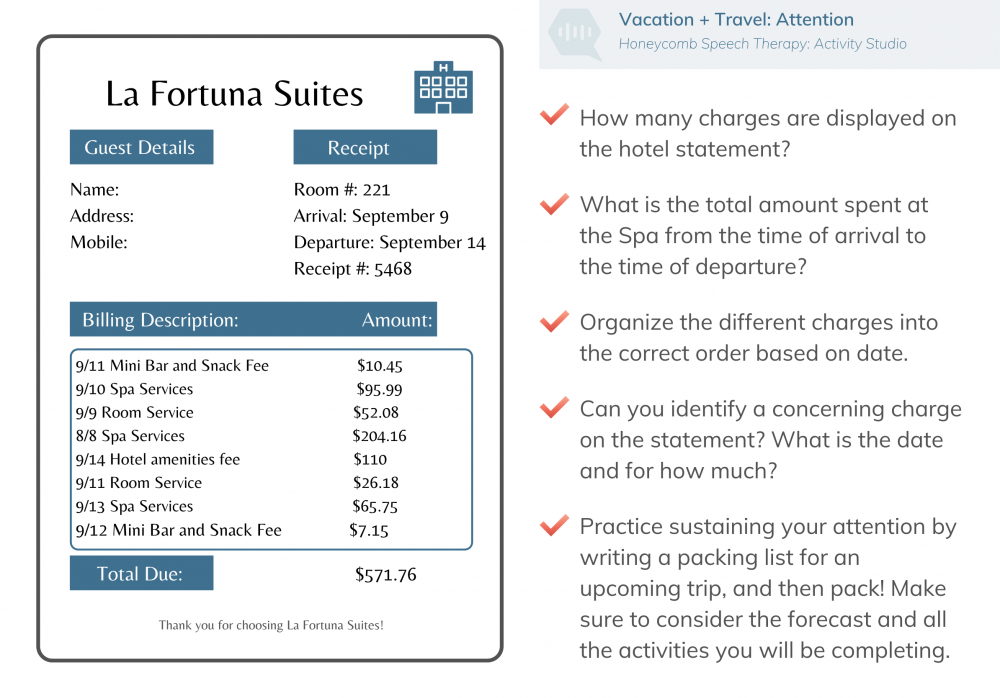Image resolution: width=1000 pixels, height=698 pixels.
Task: Click the Name field in guest details
Action: [x=94, y=189]
